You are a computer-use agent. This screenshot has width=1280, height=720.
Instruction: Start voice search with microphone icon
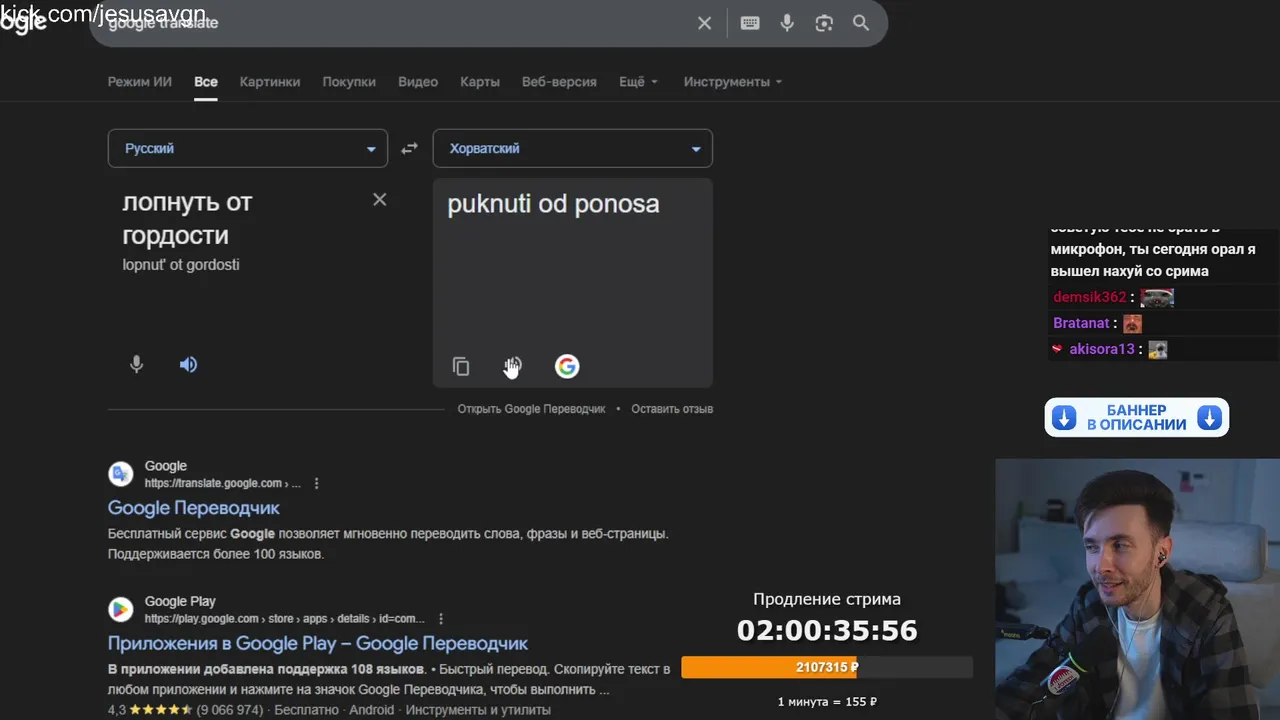coord(787,23)
